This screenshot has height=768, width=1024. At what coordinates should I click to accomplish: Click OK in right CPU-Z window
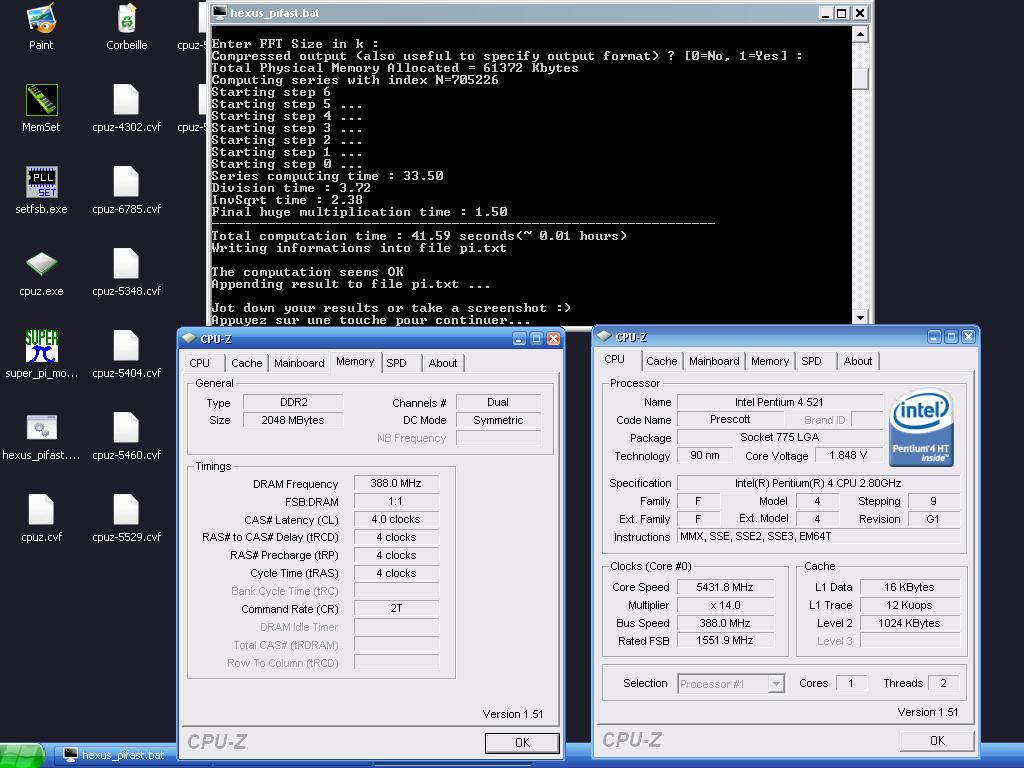click(x=937, y=741)
